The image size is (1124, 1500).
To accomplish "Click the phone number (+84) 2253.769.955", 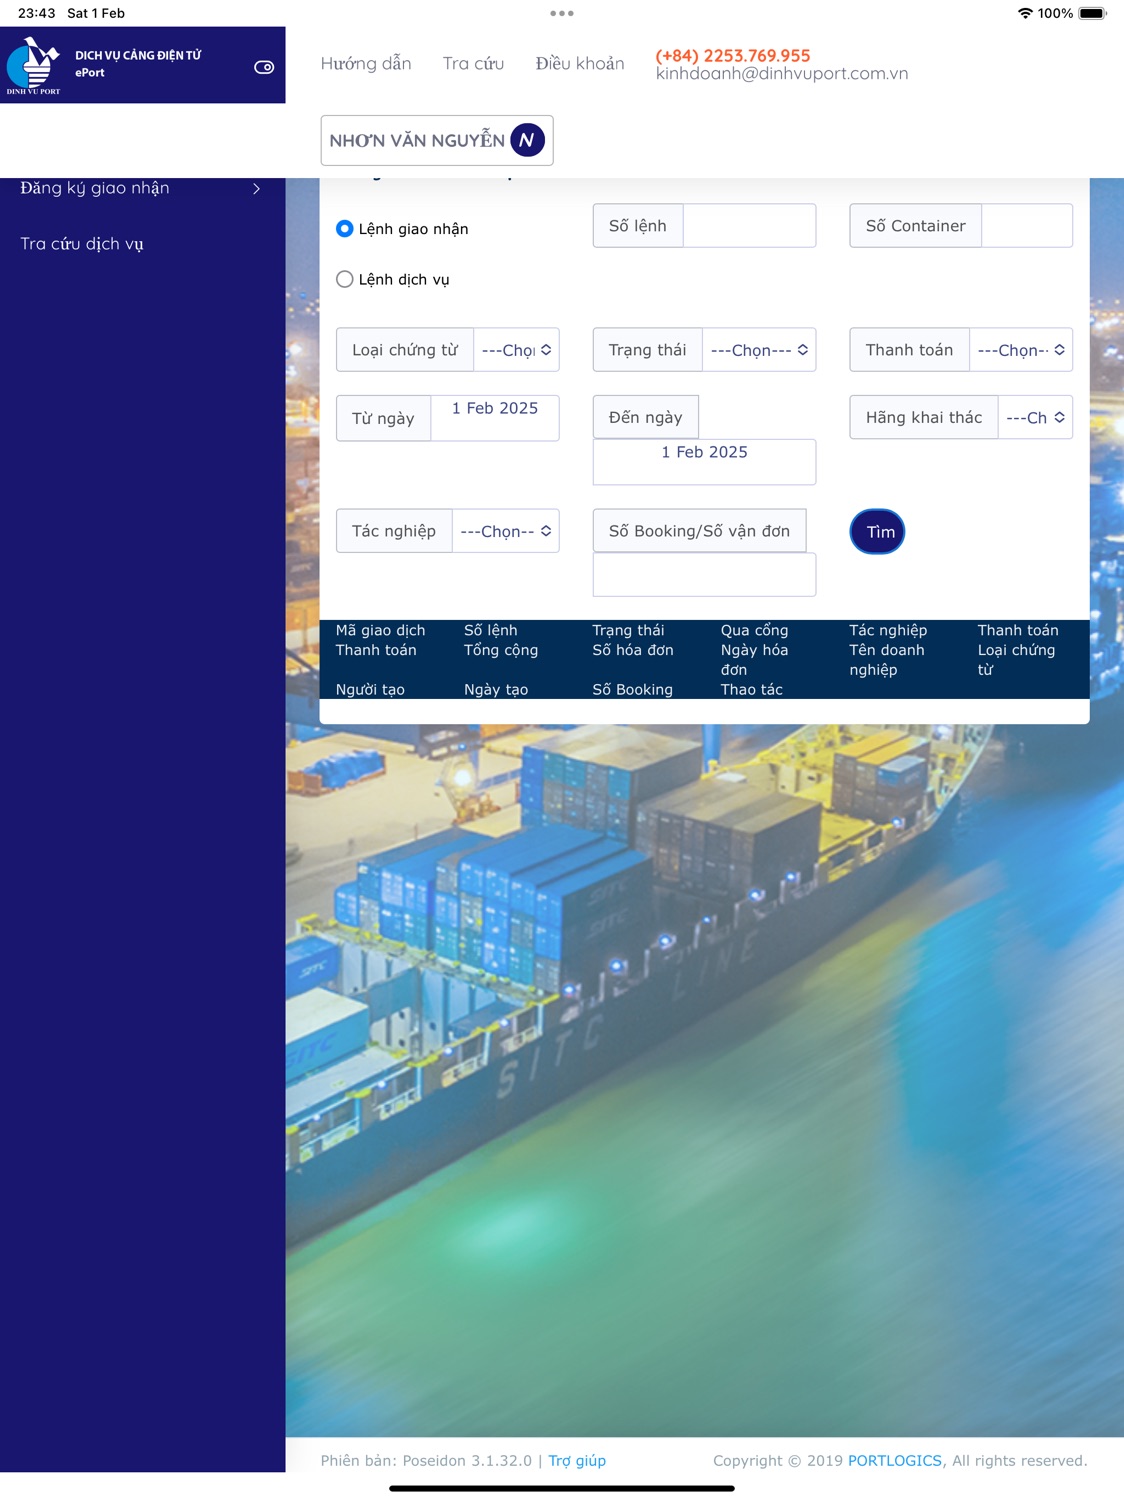I will (x=733, y=56).
